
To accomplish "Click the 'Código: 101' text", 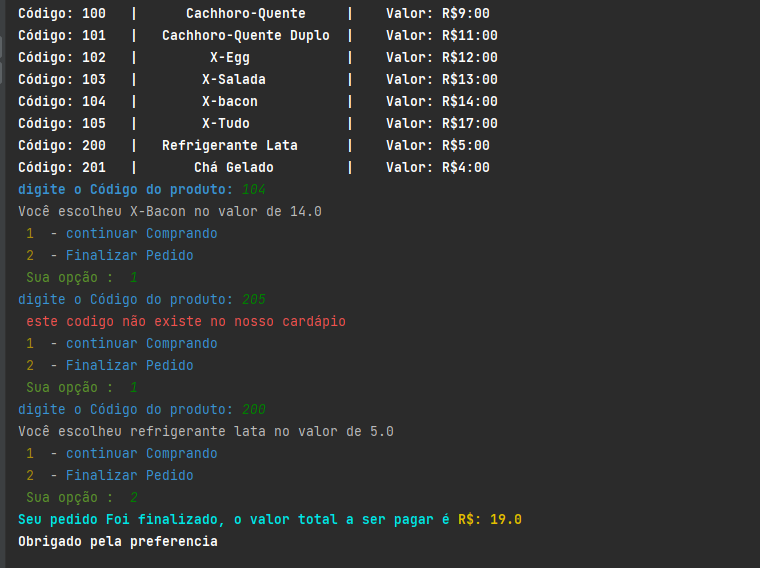I will pos(62,35).
